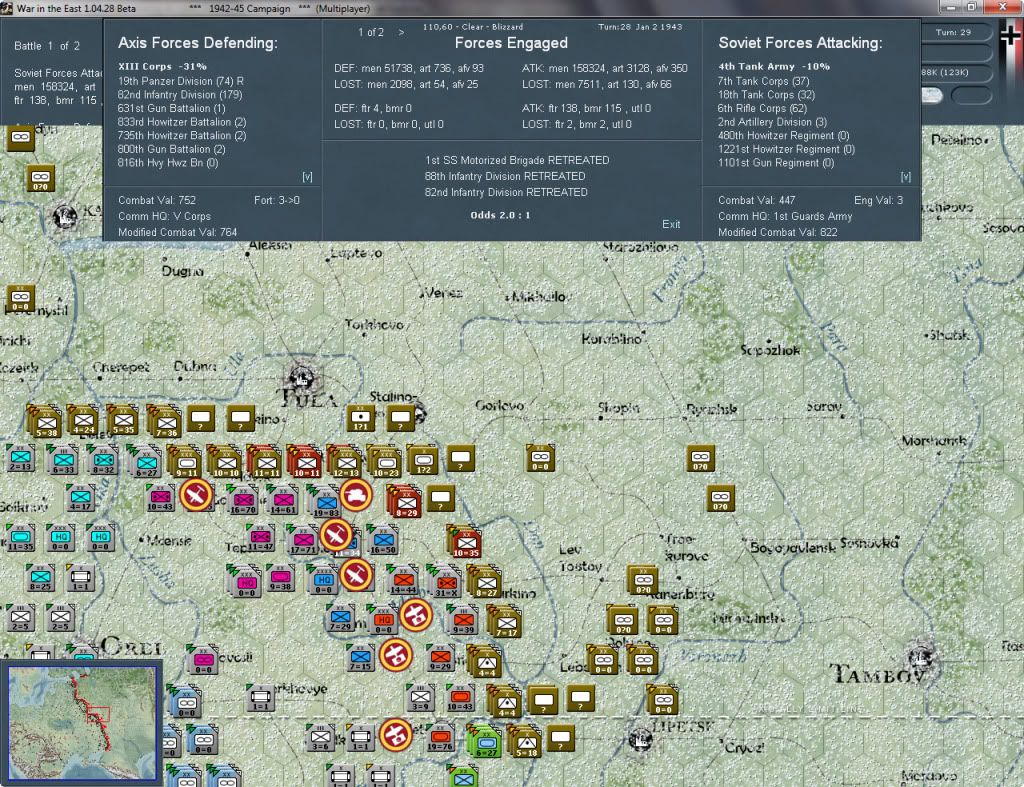Select the pink 11=47 unit counter
The image size is (1024, 787).
[x=260, y=538]
